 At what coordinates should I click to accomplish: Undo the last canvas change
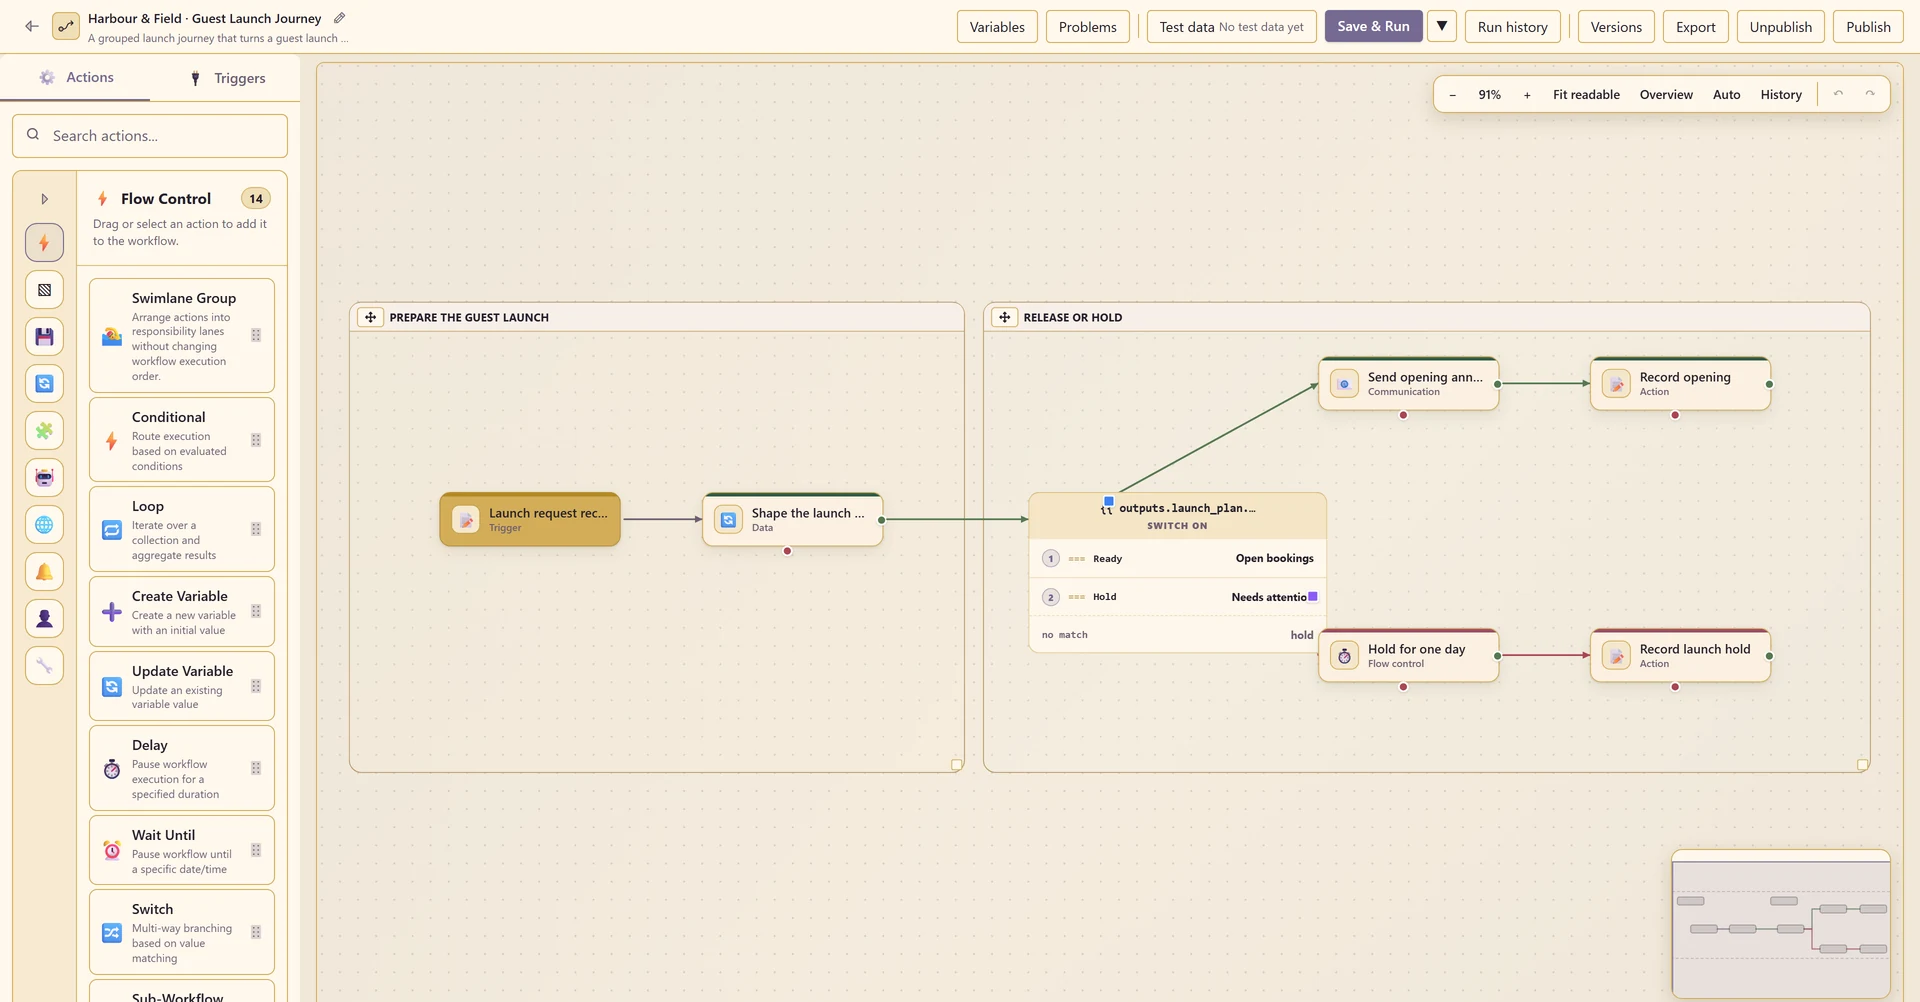pos(1838,94)
